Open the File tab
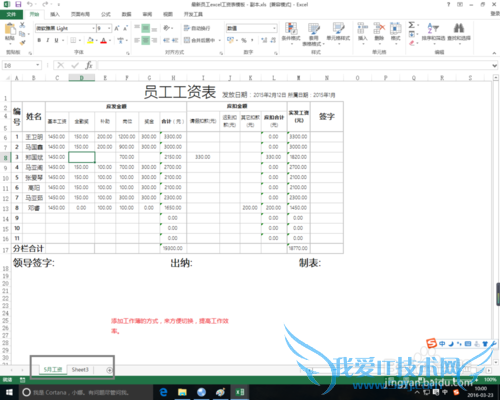Image resolution: width=500 pixels, height=400 pixels. (11, 14)
